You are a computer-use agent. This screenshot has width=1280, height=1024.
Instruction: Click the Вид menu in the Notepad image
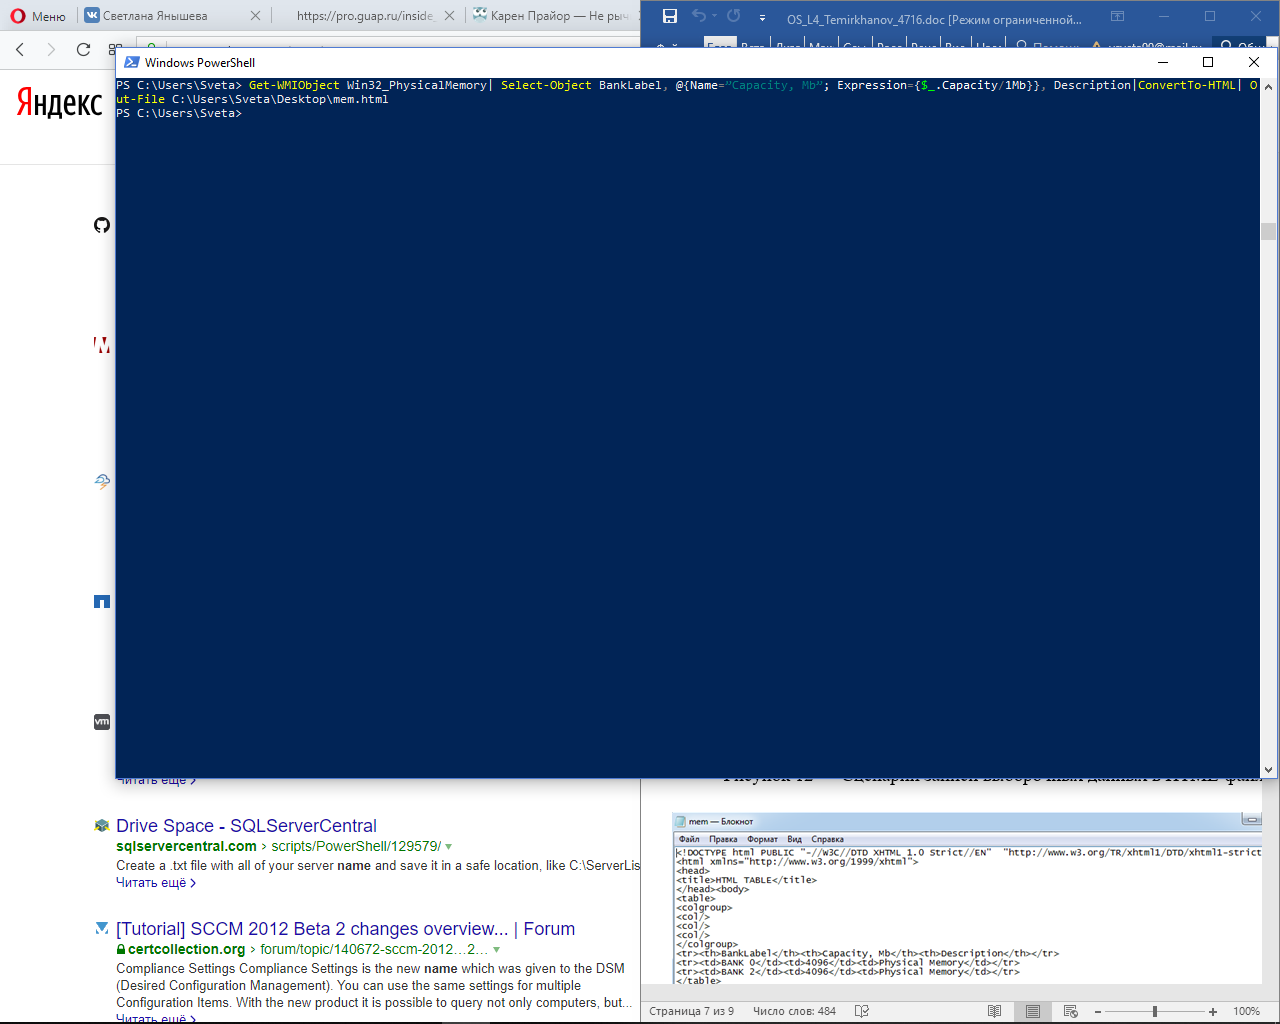coord(794,839)
